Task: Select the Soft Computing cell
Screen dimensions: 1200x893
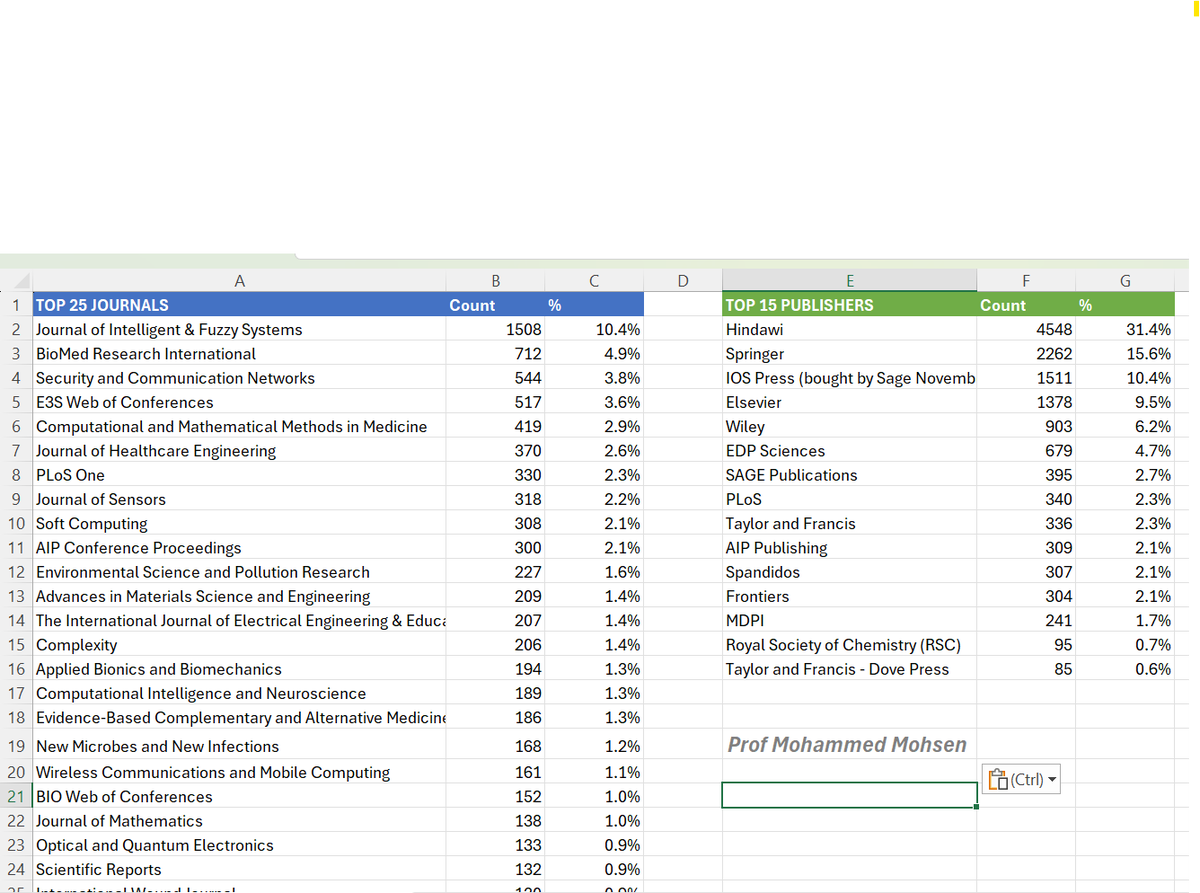Action: tap(239, 523)
